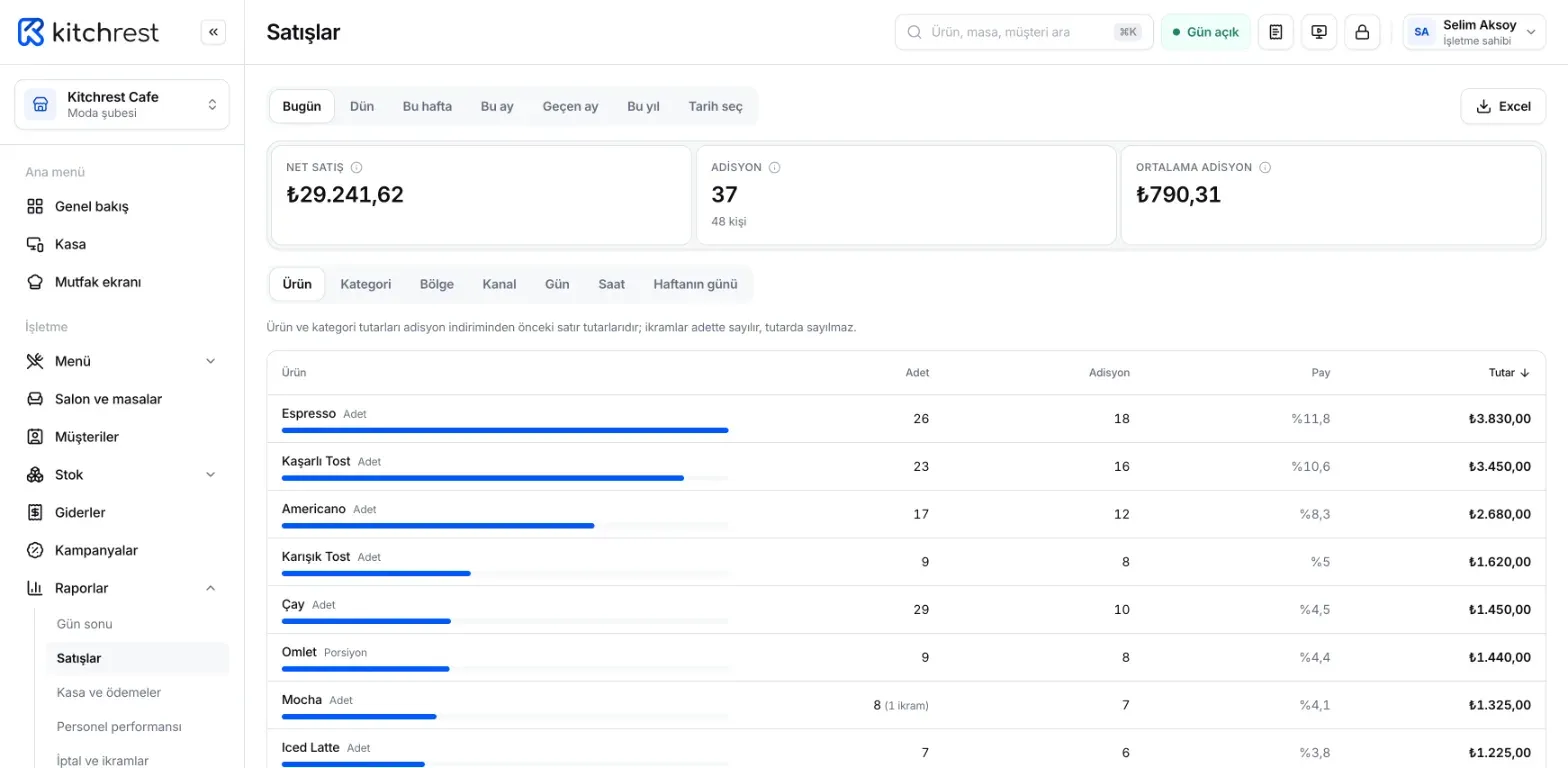
Task: Collapse the Raporlar sidebar section
Action: point(122,588)
